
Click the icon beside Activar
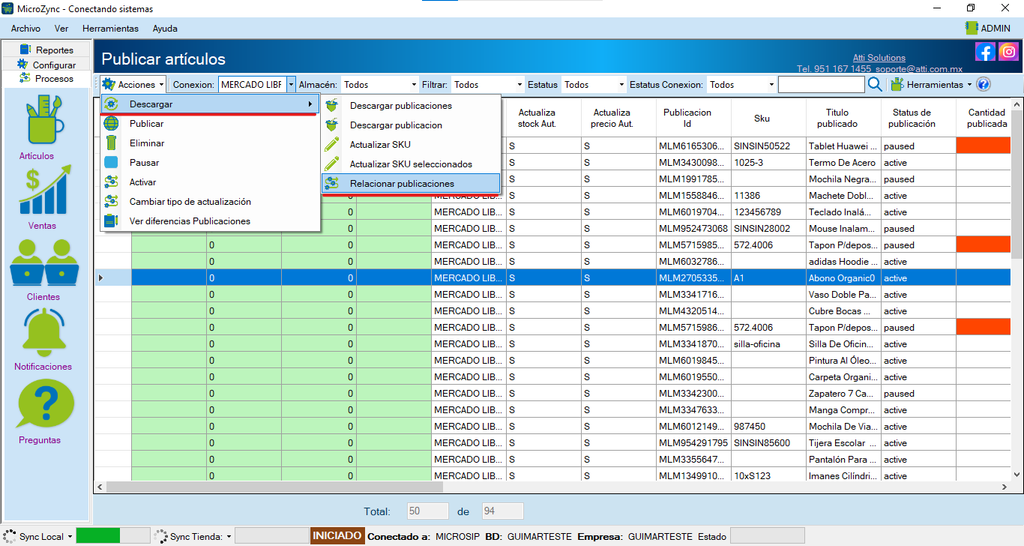(112, 182)
